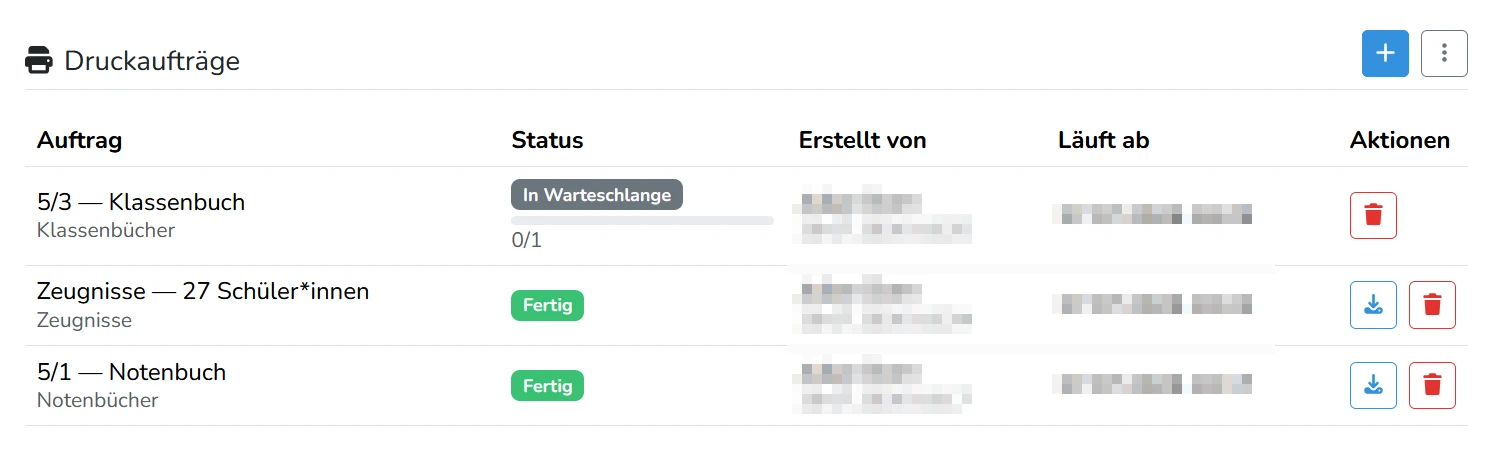Click the Fertig badge for Zeugnisse
This screenshot has height=457, width=1506.
[547, 305]
